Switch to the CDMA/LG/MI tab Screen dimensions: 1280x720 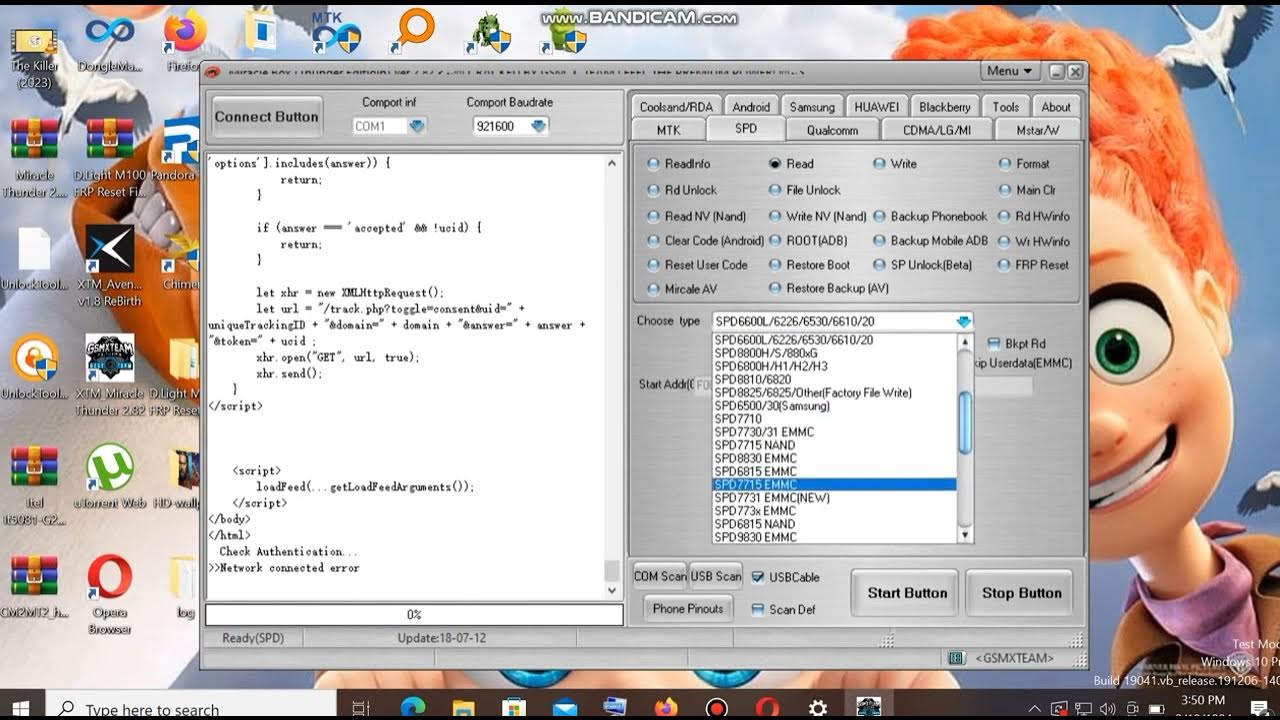937,130
